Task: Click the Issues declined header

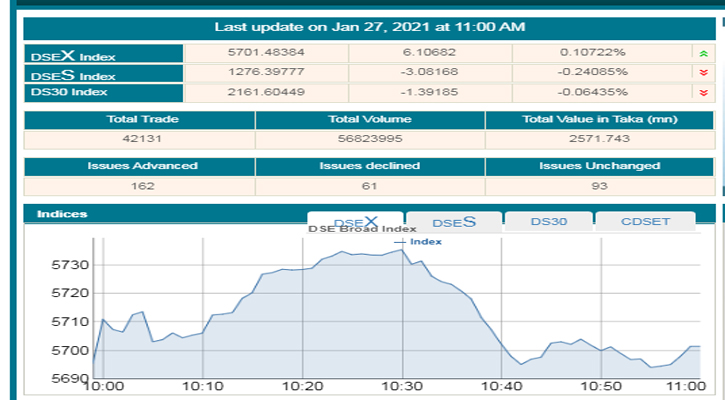Action: coord(370,166)
